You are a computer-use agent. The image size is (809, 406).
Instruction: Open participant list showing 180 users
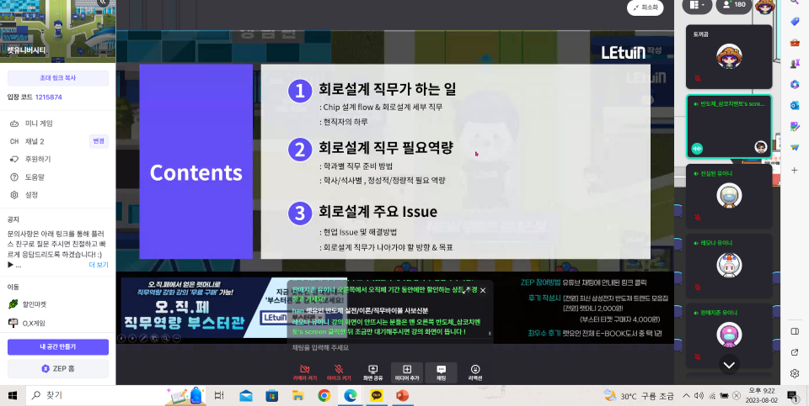(735, 5)
